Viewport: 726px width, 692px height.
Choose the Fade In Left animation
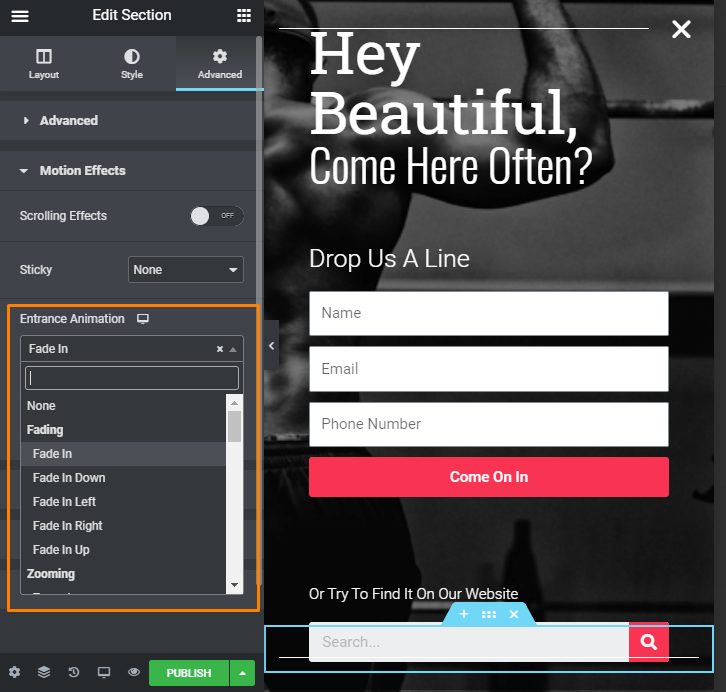coord(124,502)
